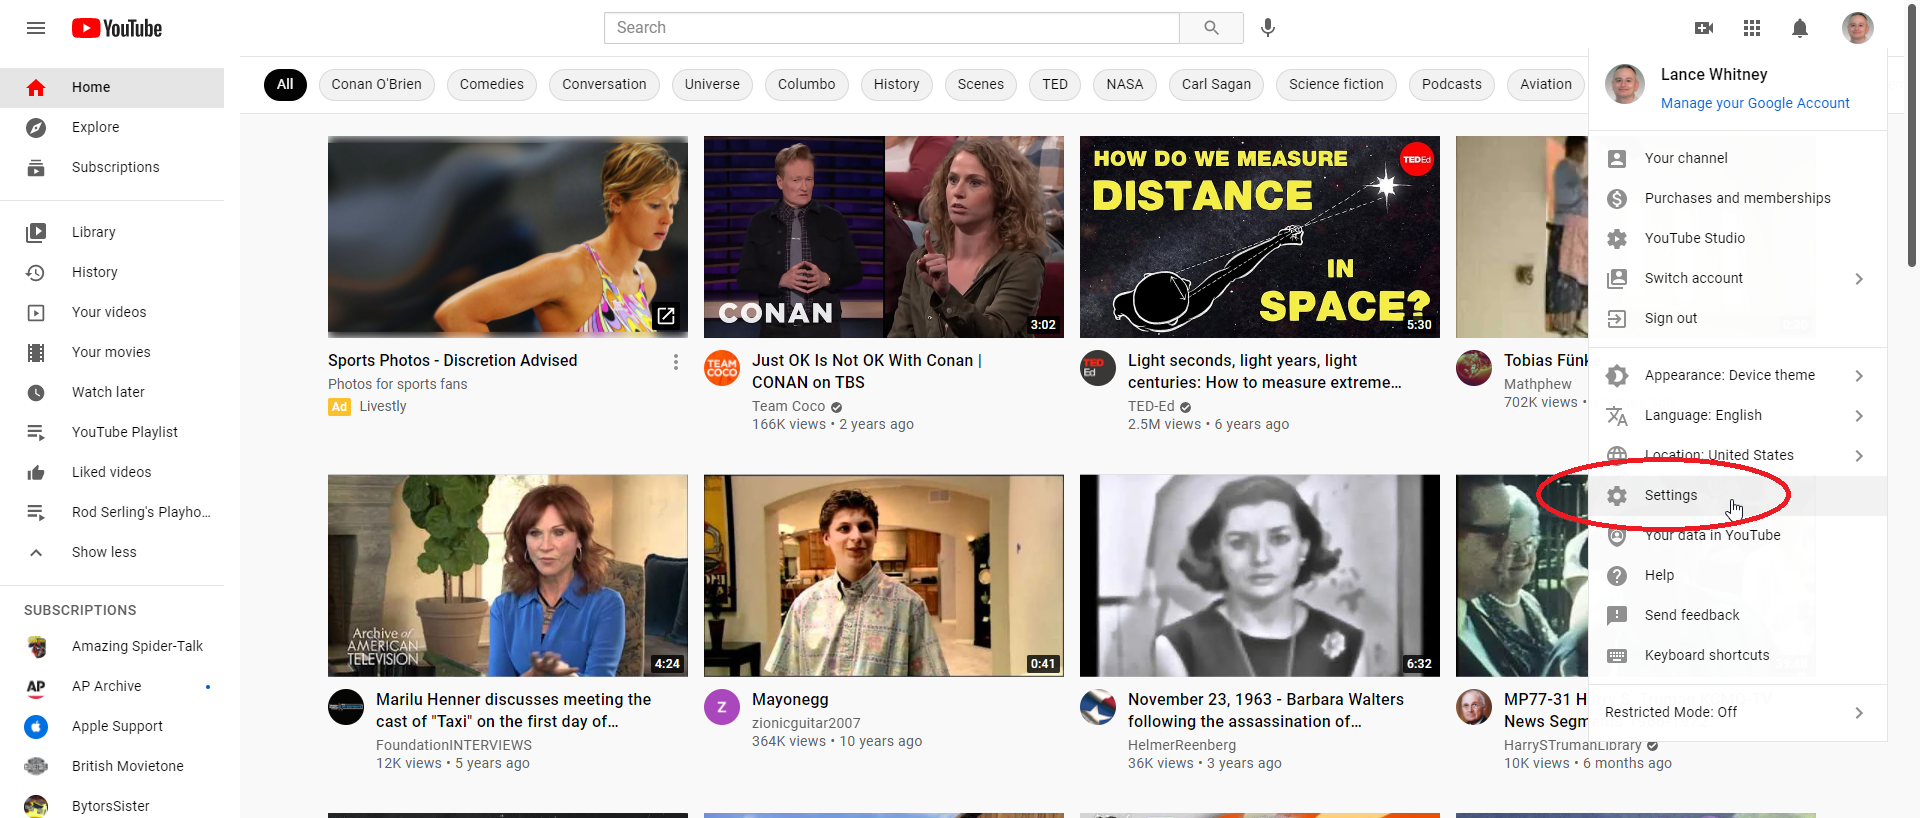This screenshot has width=1920, height=818.
Task: Open the hamburger guide menu
Action: click(x=36, y=28)
